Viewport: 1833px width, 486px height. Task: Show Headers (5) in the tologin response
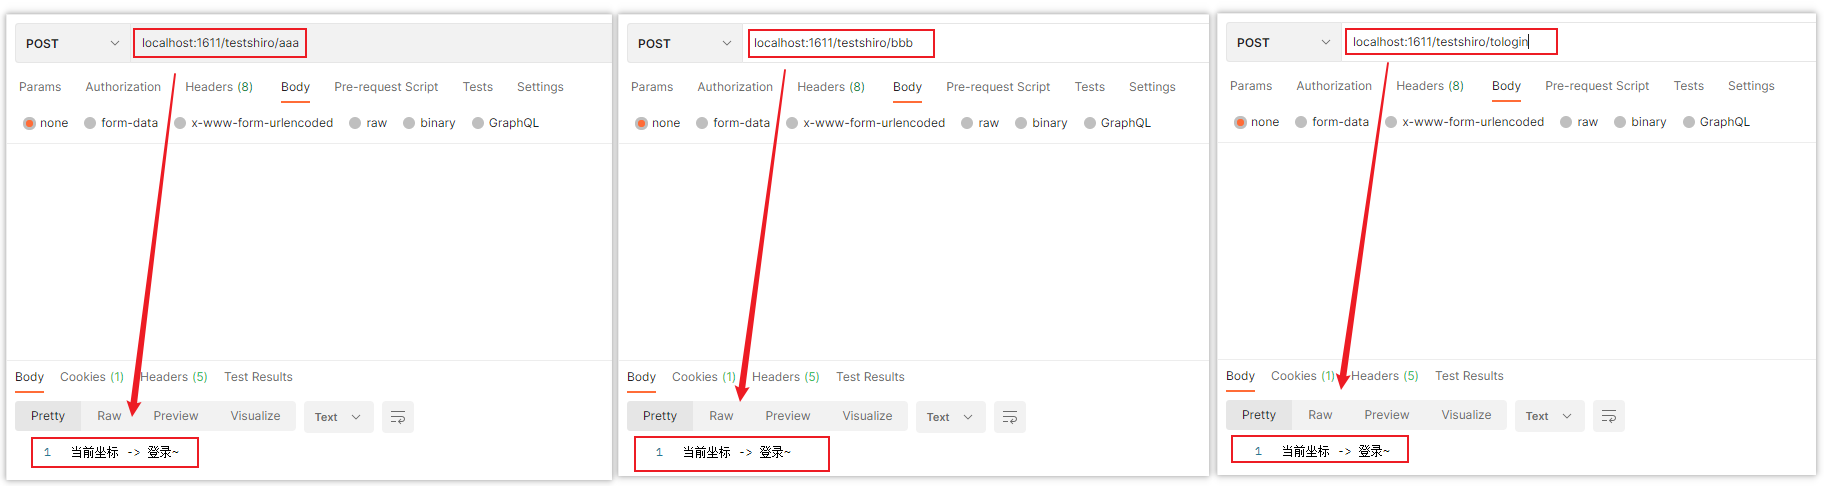[1385, 376]
